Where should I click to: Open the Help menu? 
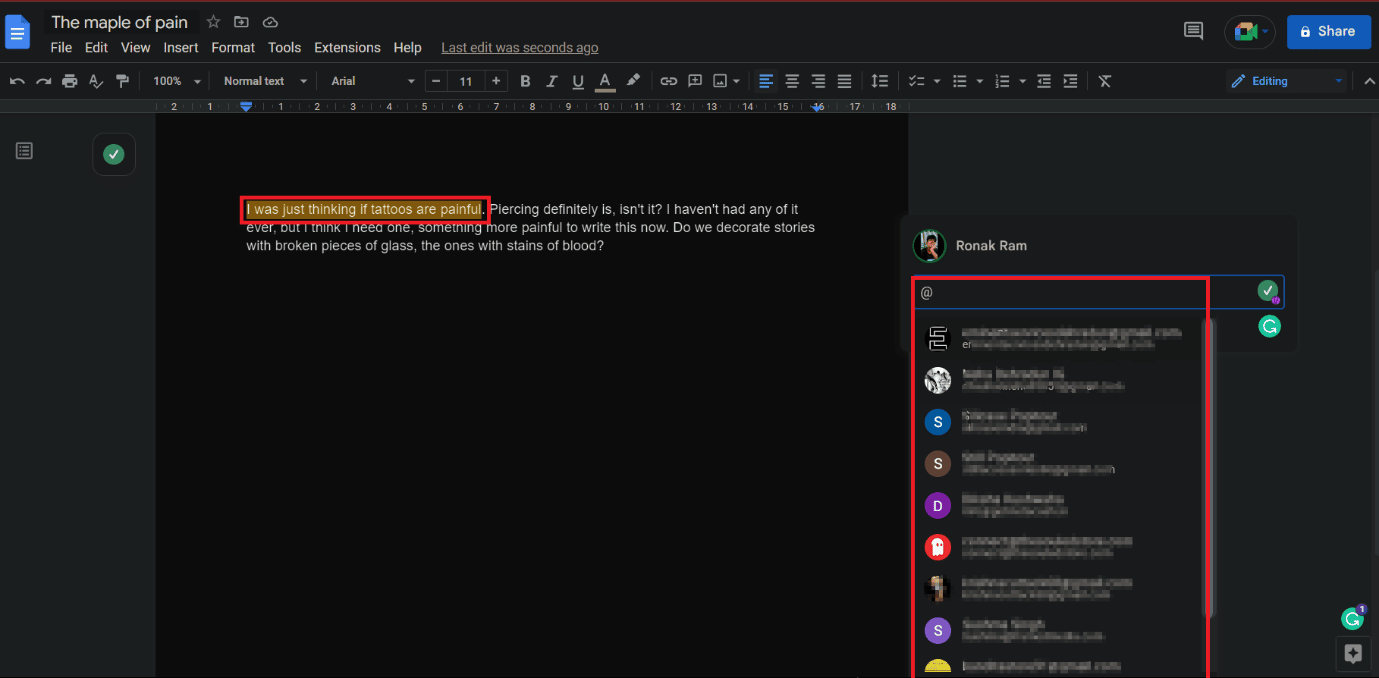(407, 48)
